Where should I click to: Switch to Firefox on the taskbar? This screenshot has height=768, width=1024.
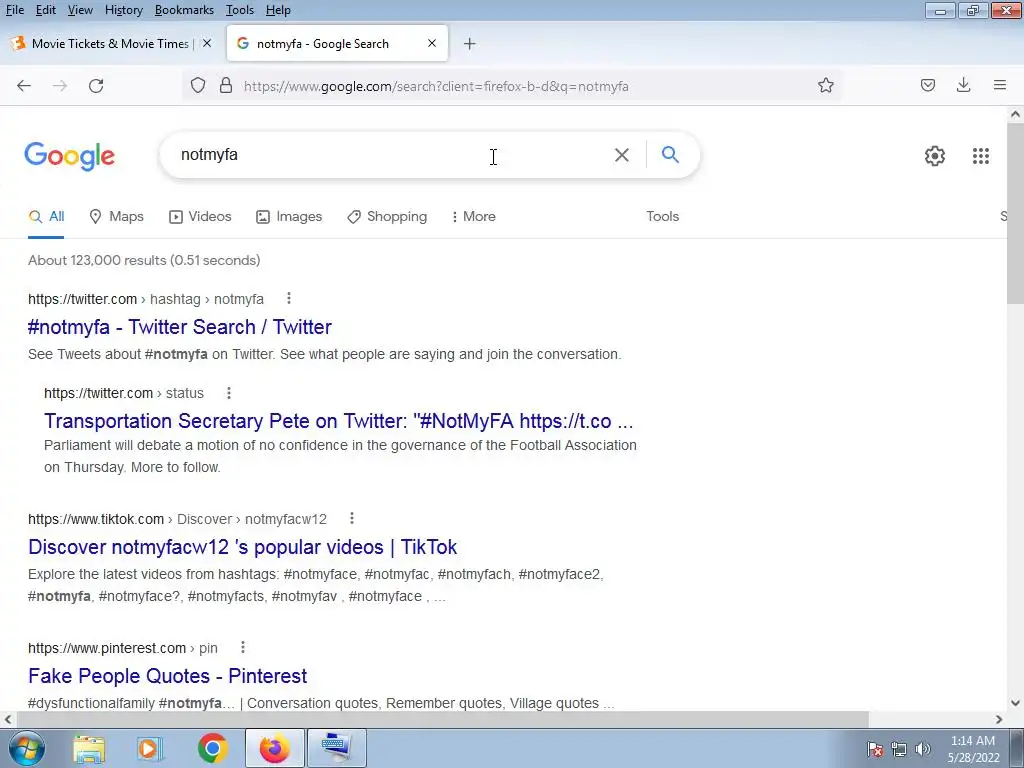[x=275, y=748]
